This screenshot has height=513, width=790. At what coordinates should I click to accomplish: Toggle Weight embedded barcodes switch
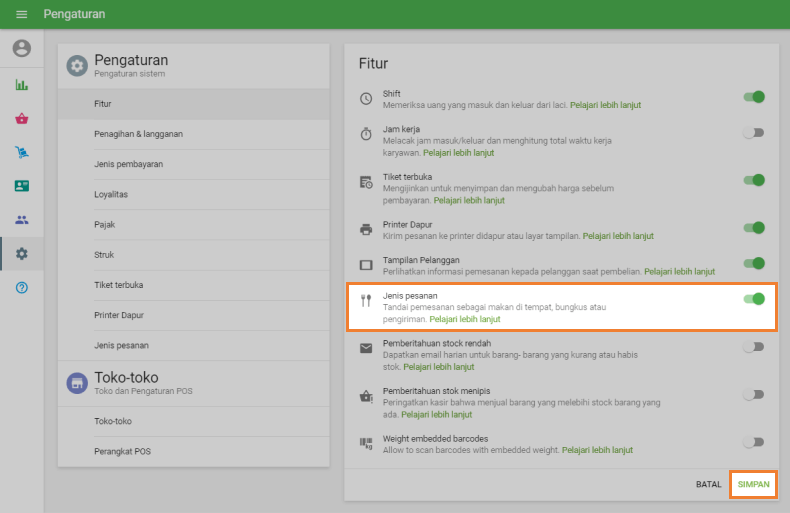pyautogui.click(x=753, y=442)
